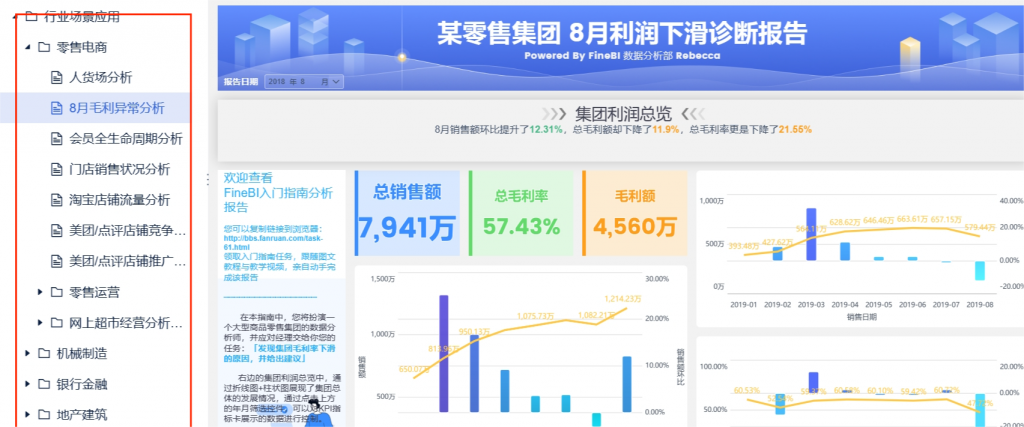Click the report title 某零售集团 8月利润下滑诊断报告
1024x427 pixels.
pos(622,32)
